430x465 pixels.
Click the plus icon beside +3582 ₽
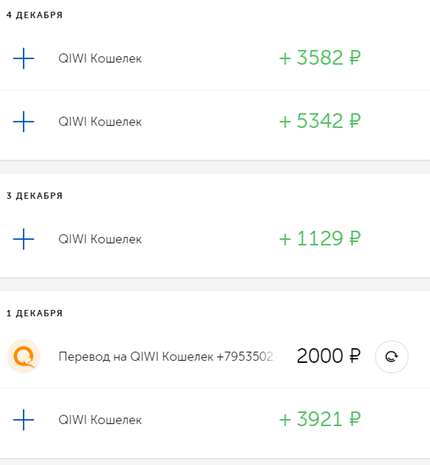[23, 58]
